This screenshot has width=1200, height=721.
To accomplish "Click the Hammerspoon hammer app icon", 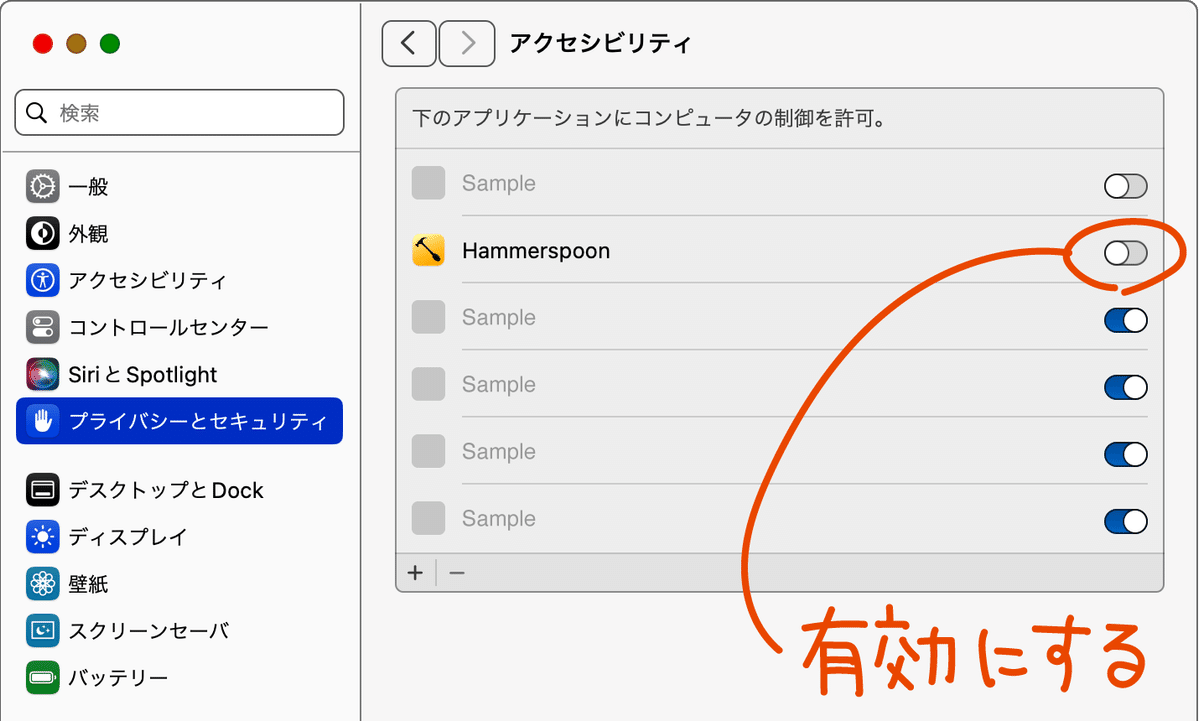I will [428, 250].
